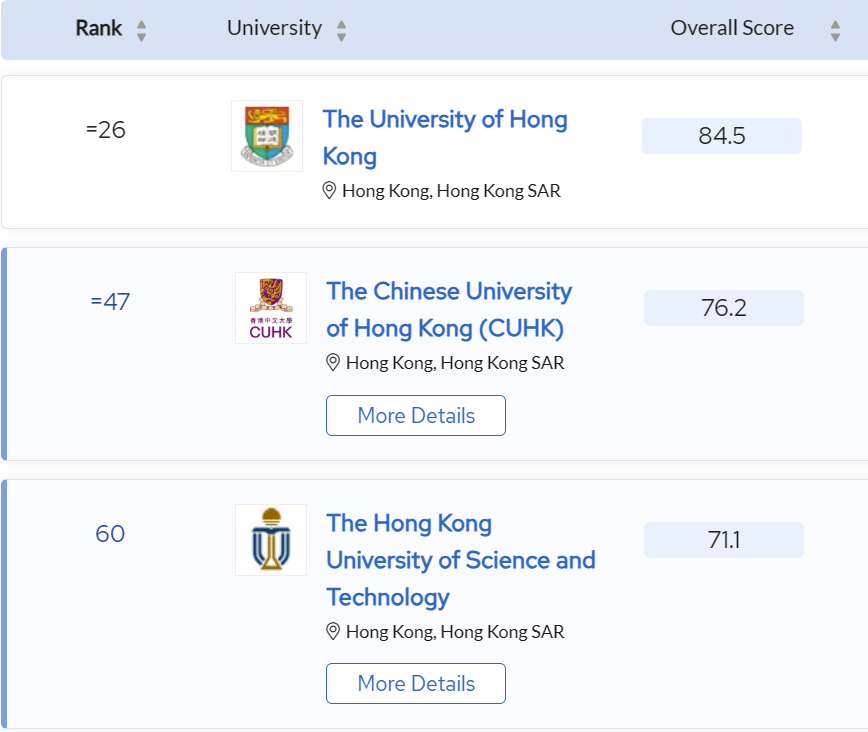The height and width of the screenshot is (732, 868).
Task: Click location pin icon under HKUST
Action: point(333,631)
